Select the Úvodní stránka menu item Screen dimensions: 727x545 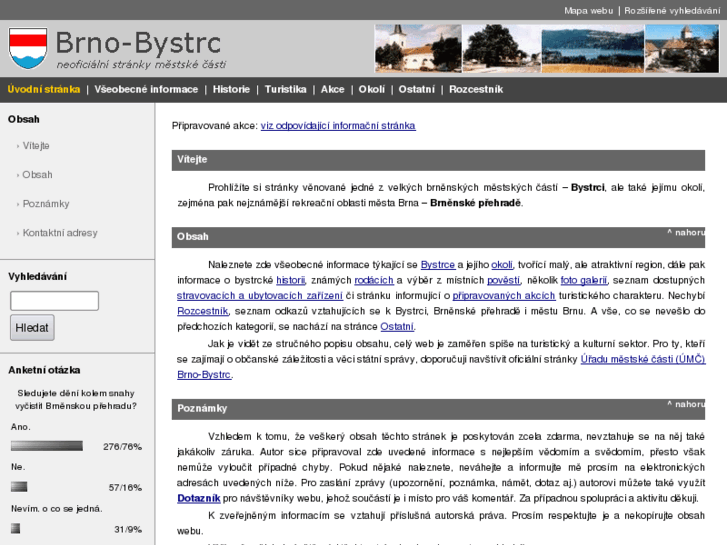tap(44, 90)
